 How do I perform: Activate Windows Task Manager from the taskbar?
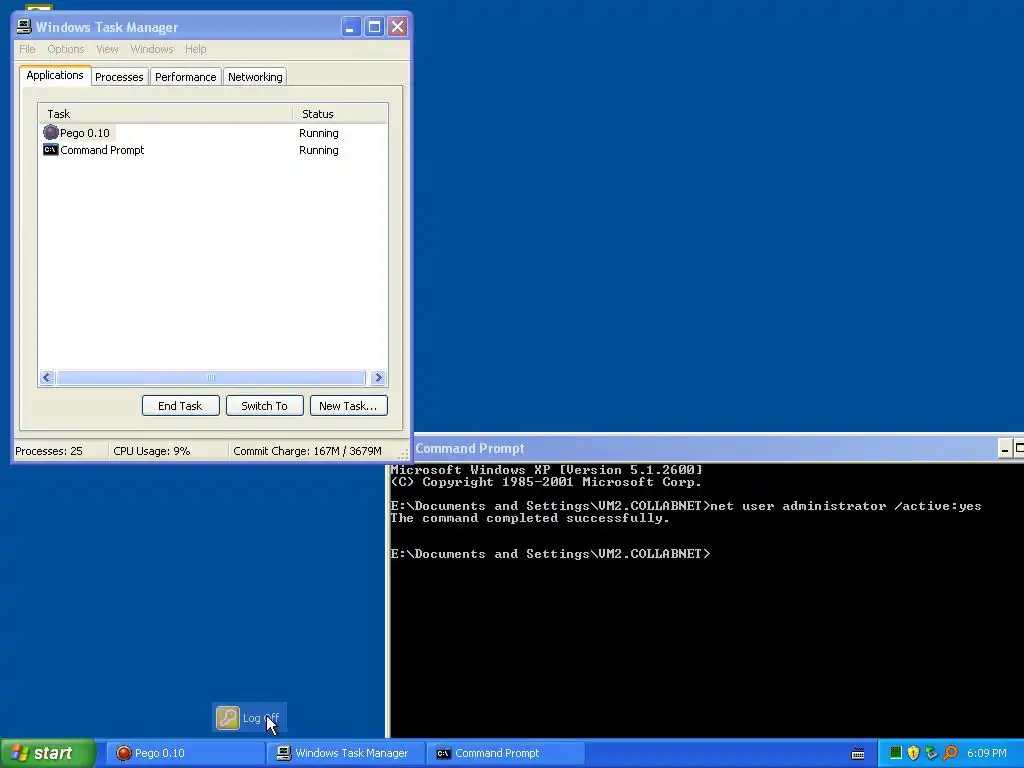[345, 753]
